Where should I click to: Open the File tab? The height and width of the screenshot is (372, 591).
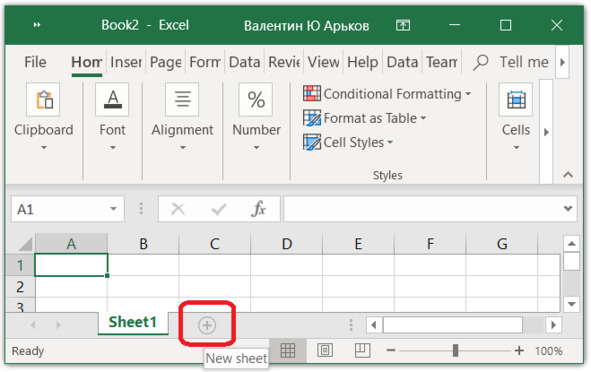(35, 62)
